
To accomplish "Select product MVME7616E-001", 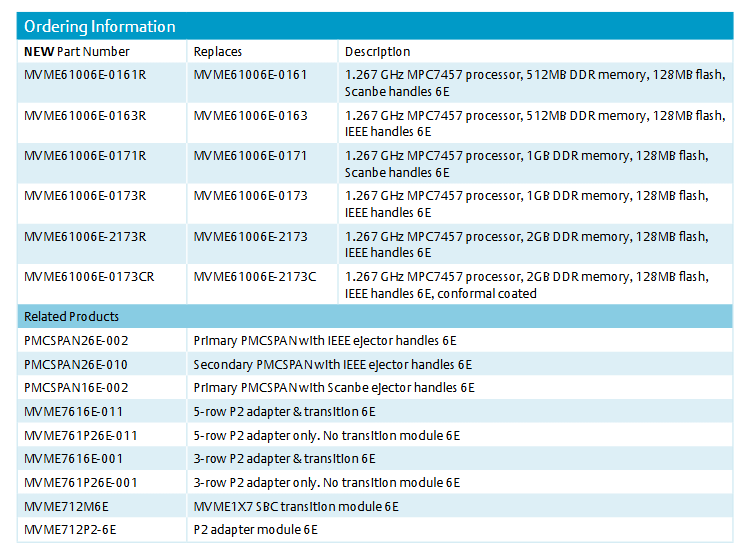I will pyautogui.click(x=73, y=459).
